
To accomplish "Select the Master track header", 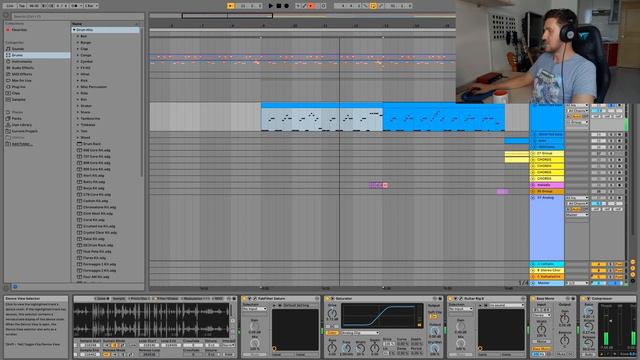I will click(x=547, y=283).
